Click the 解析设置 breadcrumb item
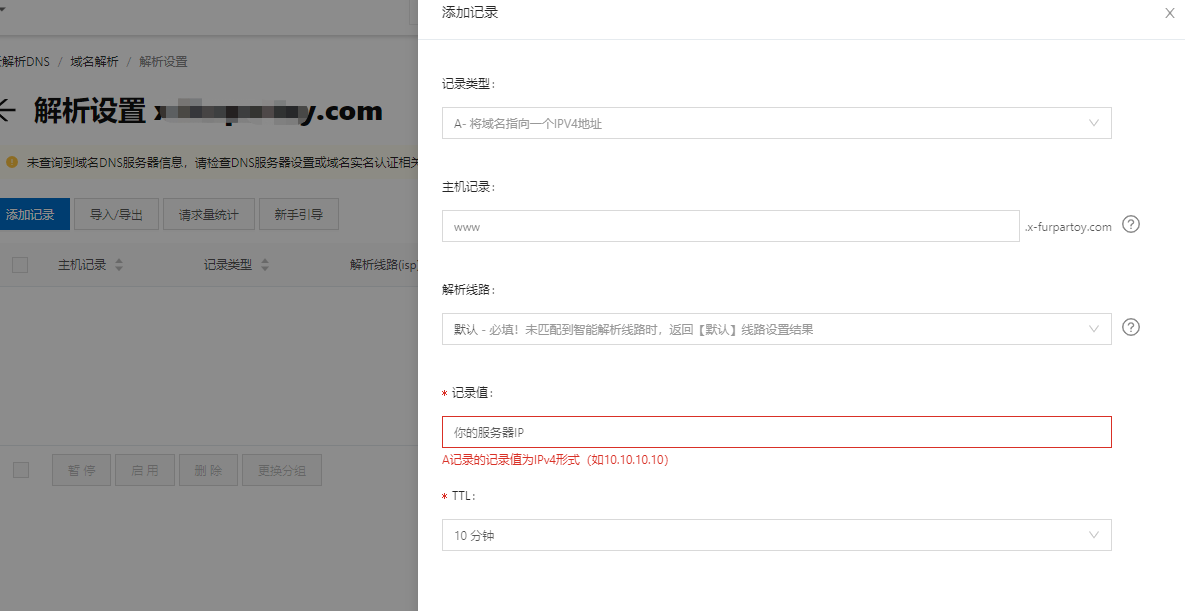 click(x=163, y=61)
